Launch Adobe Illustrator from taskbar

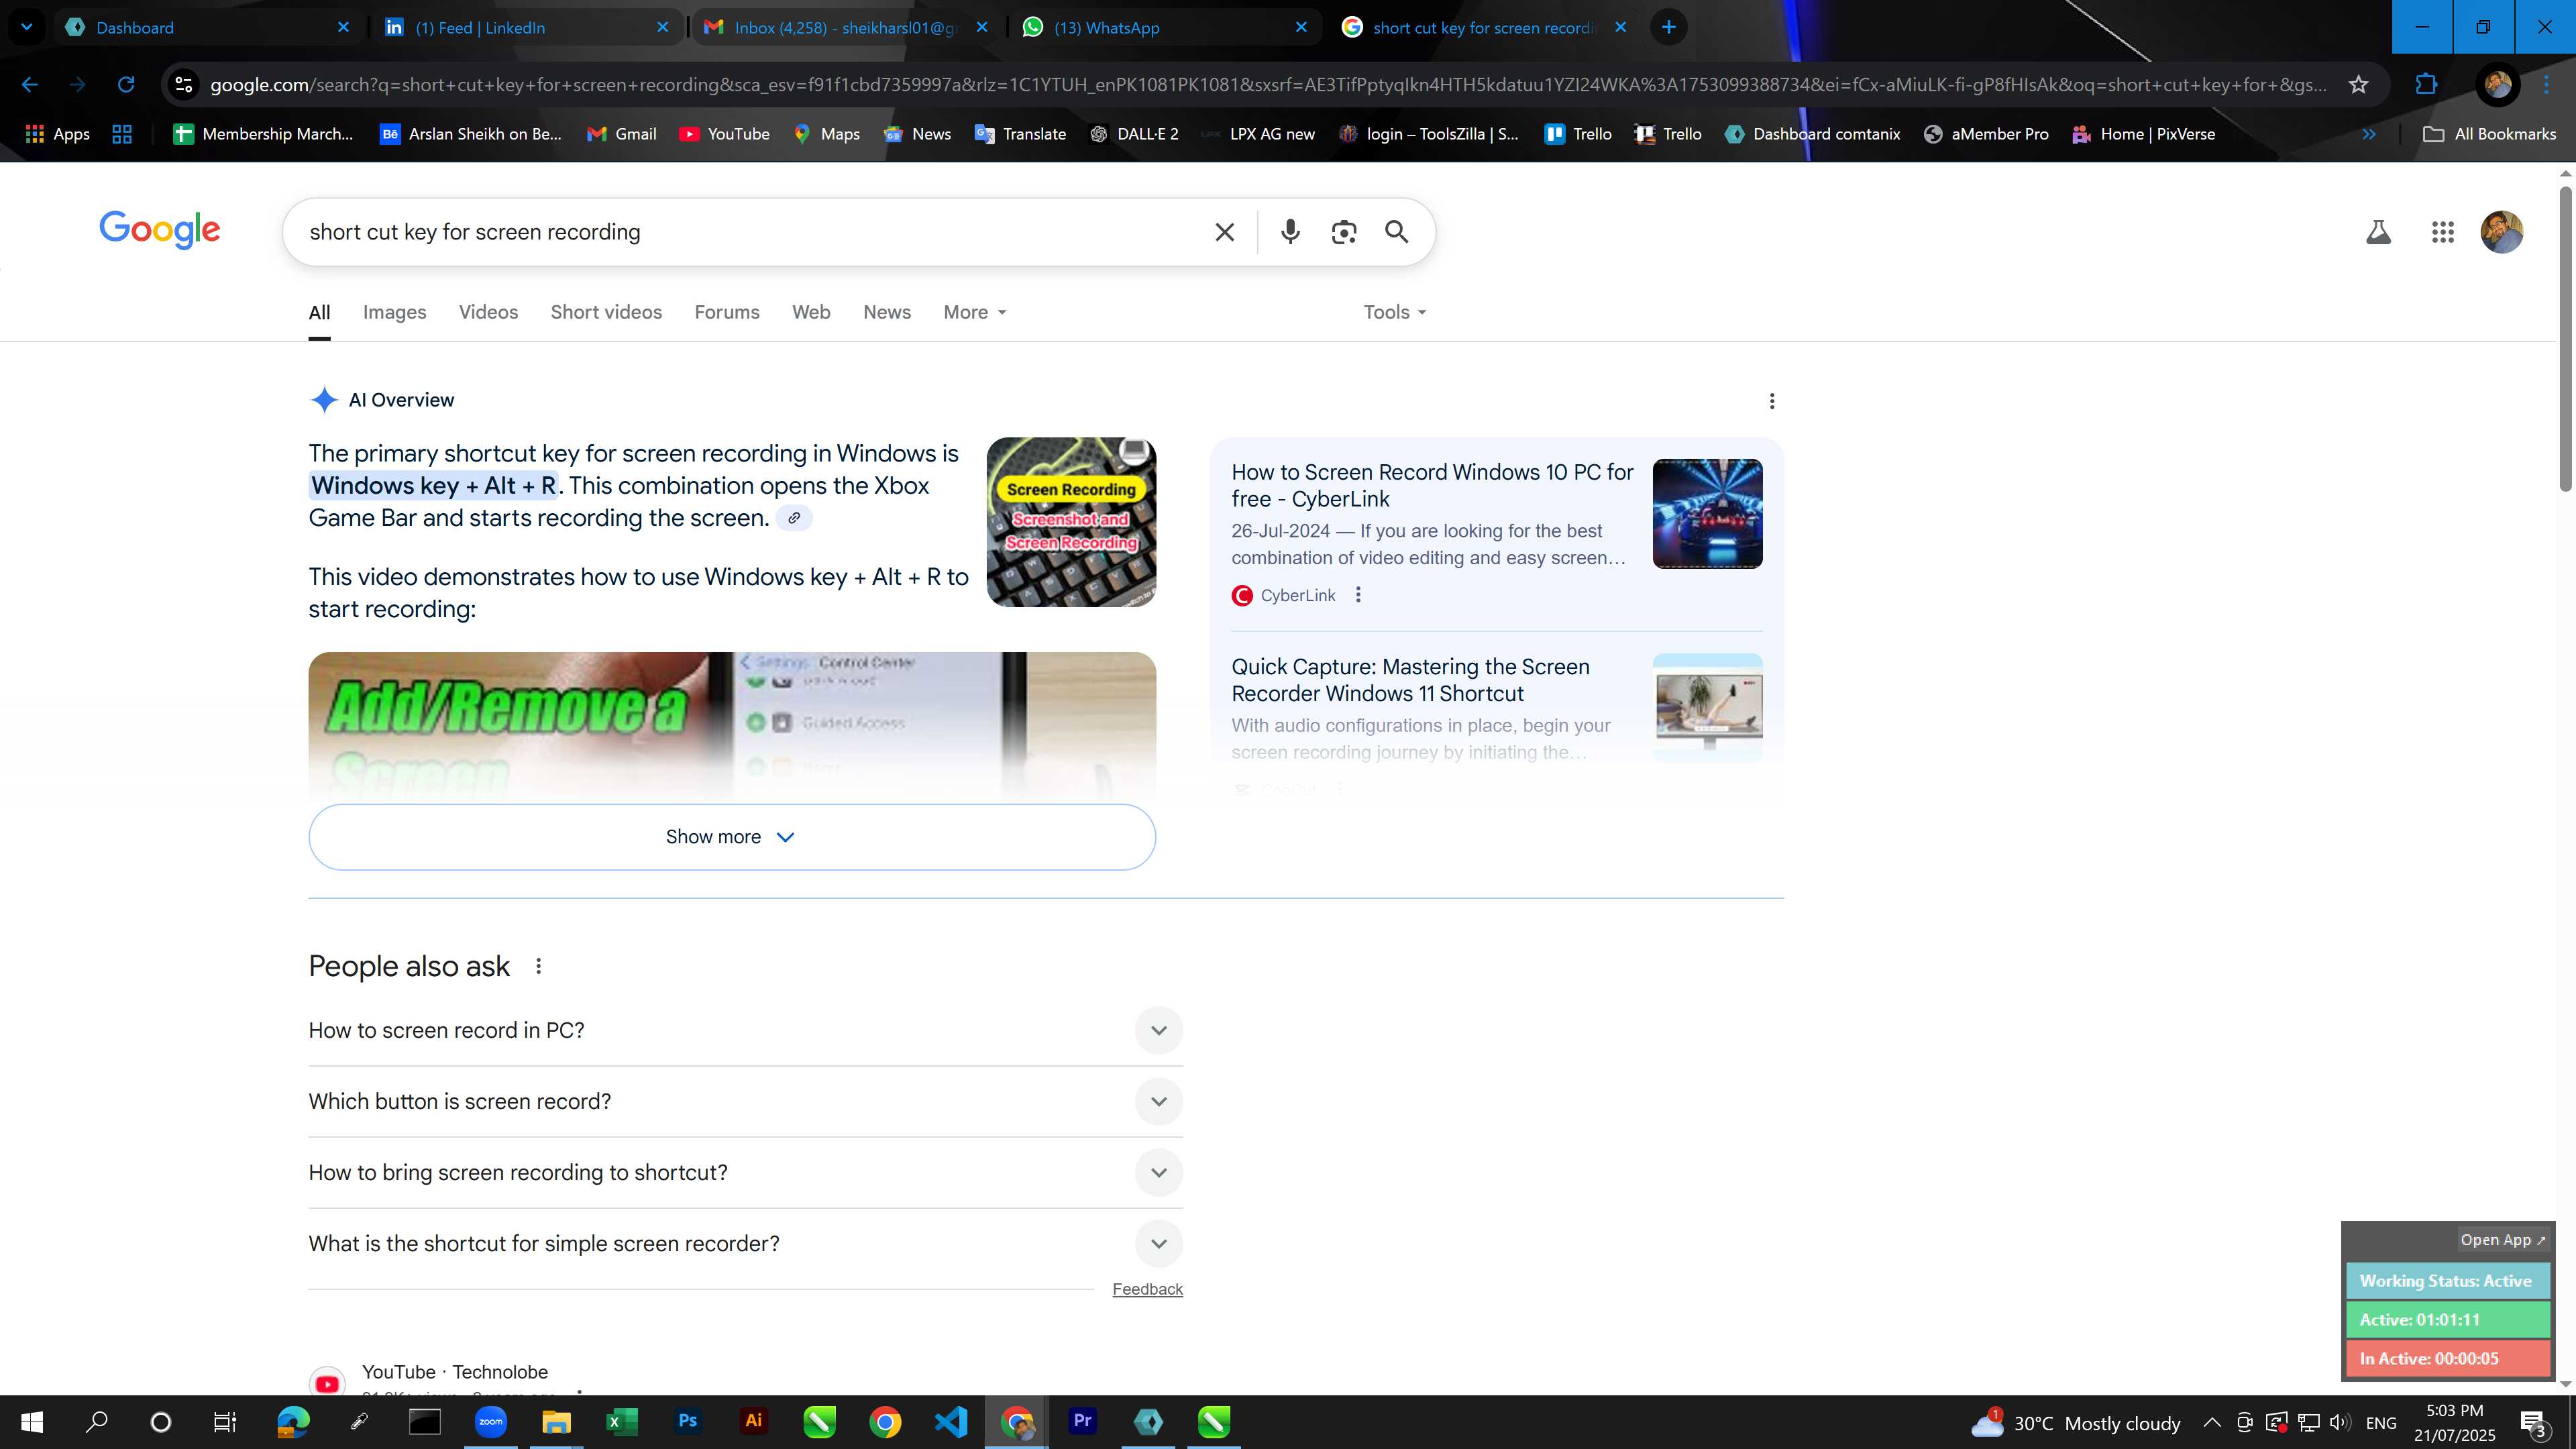click(753, 1421)
